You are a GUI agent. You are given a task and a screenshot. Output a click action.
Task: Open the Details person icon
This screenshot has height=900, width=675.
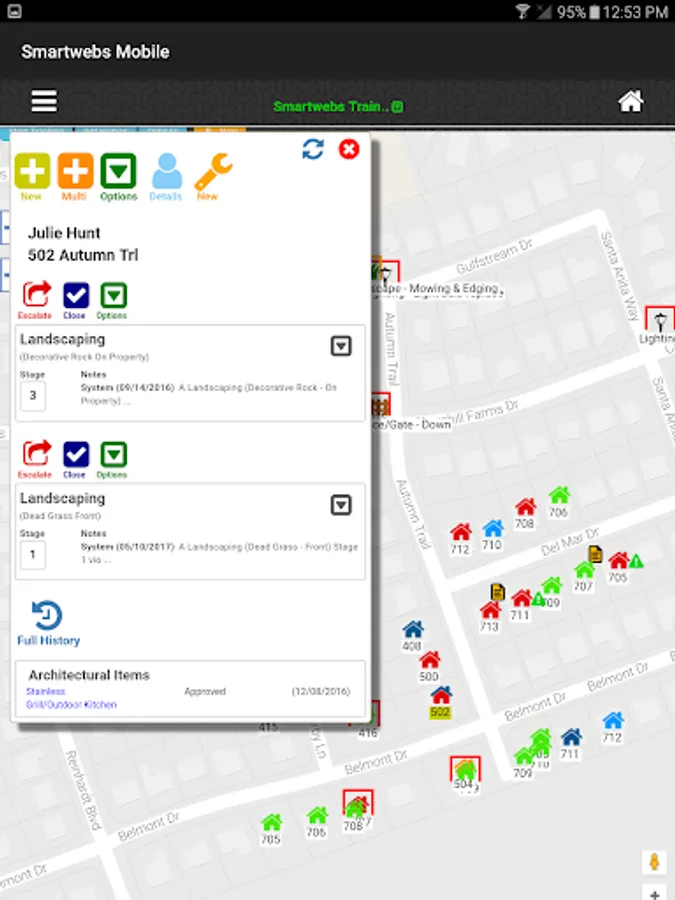pyautogui.click(x=167, y=171)
